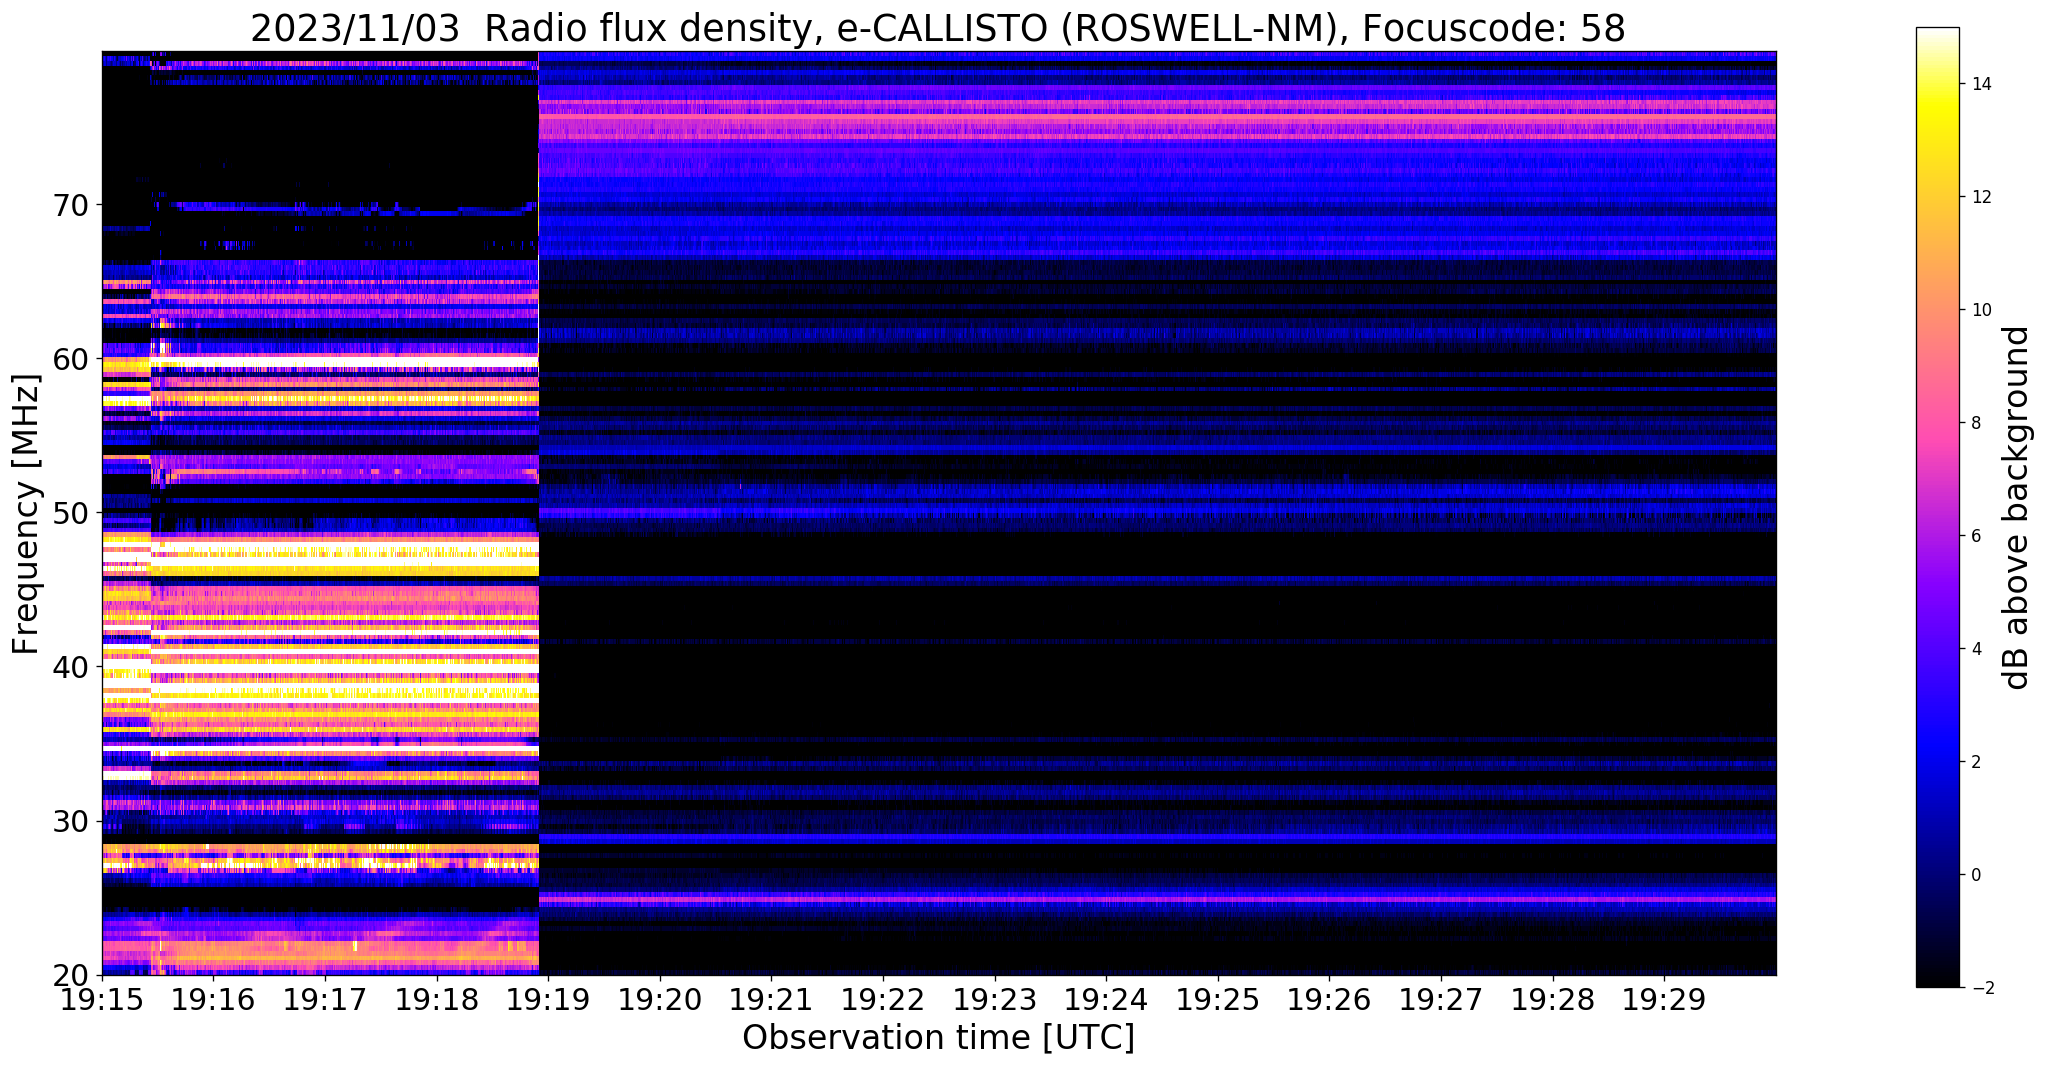Click the 'Observation time [UTC]' axis label

(x=938, y=1038)
